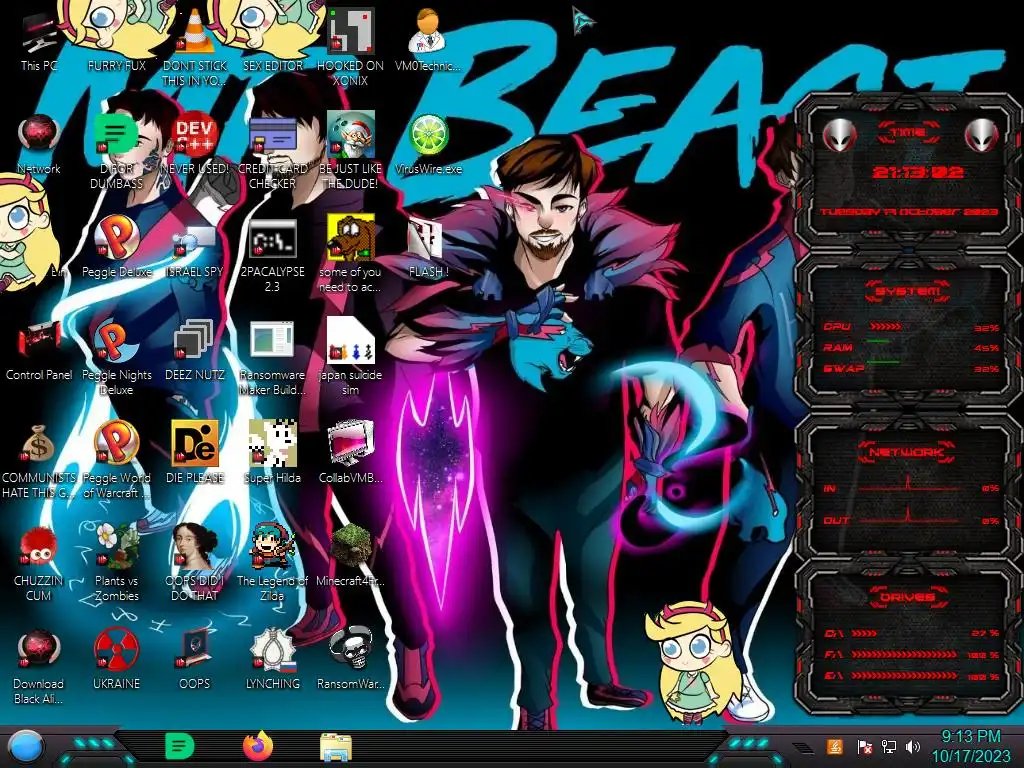Image resolution: width=1024 pixels, height=768 pixels.
Task: Click the orange Java tray icon
Action: (x=834, y=746)
